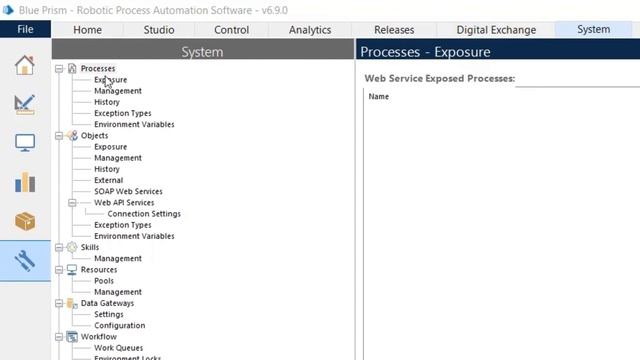Click the Workflow tree label
This screenshot has width=640, height=360.
tap(98, 337)
